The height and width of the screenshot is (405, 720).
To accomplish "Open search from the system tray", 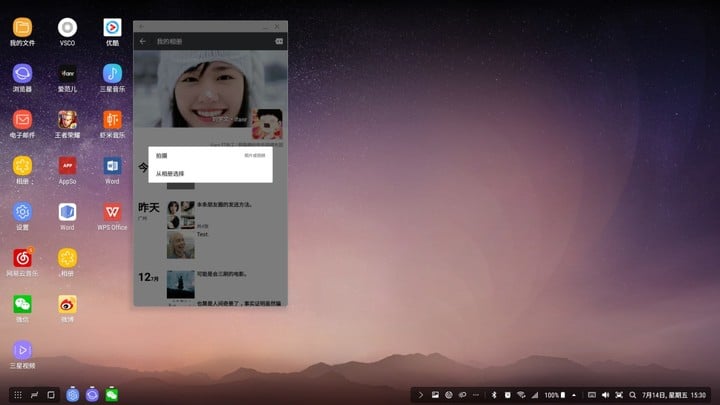I will click(x=632, y=395).
